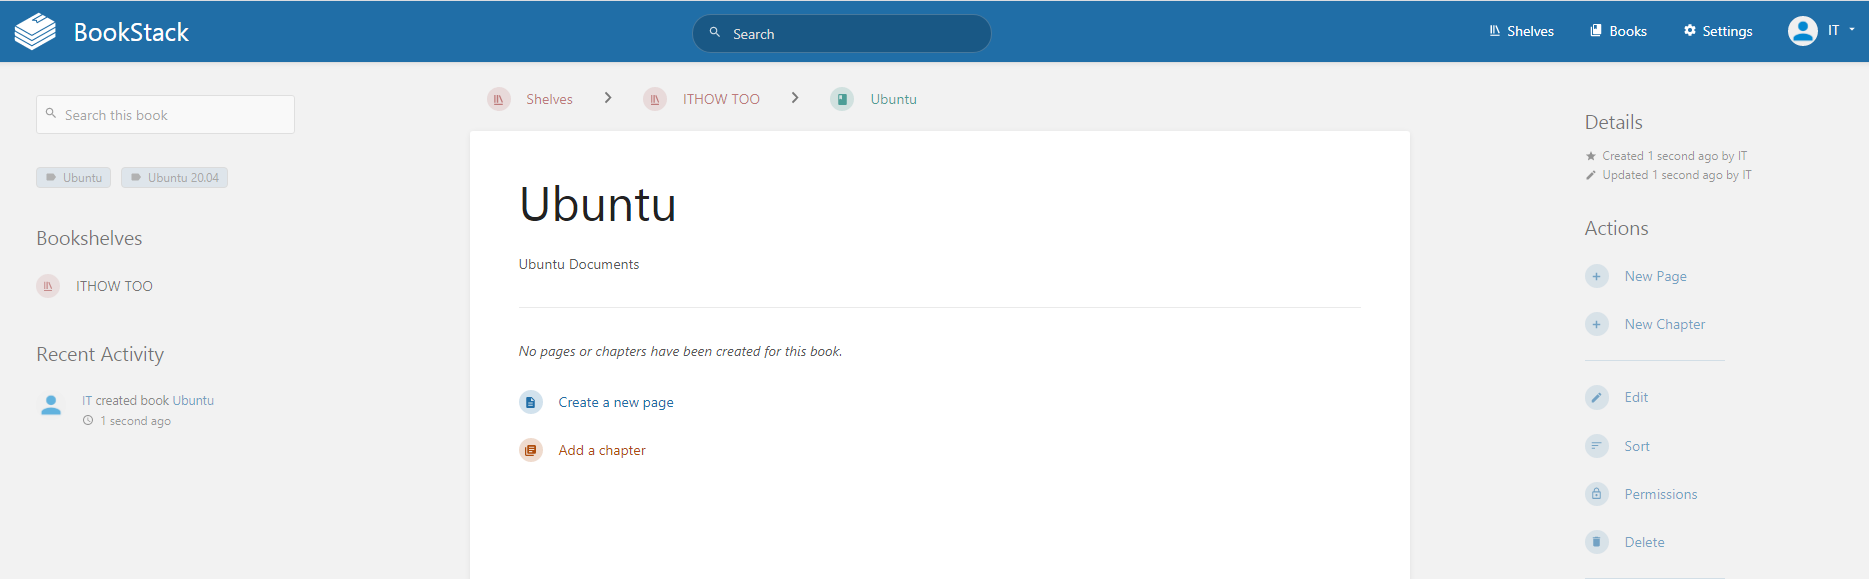The image size is (1869, 579).
Task: Open the Ubuntu breadcrumb link
Action: coord(893,99)
